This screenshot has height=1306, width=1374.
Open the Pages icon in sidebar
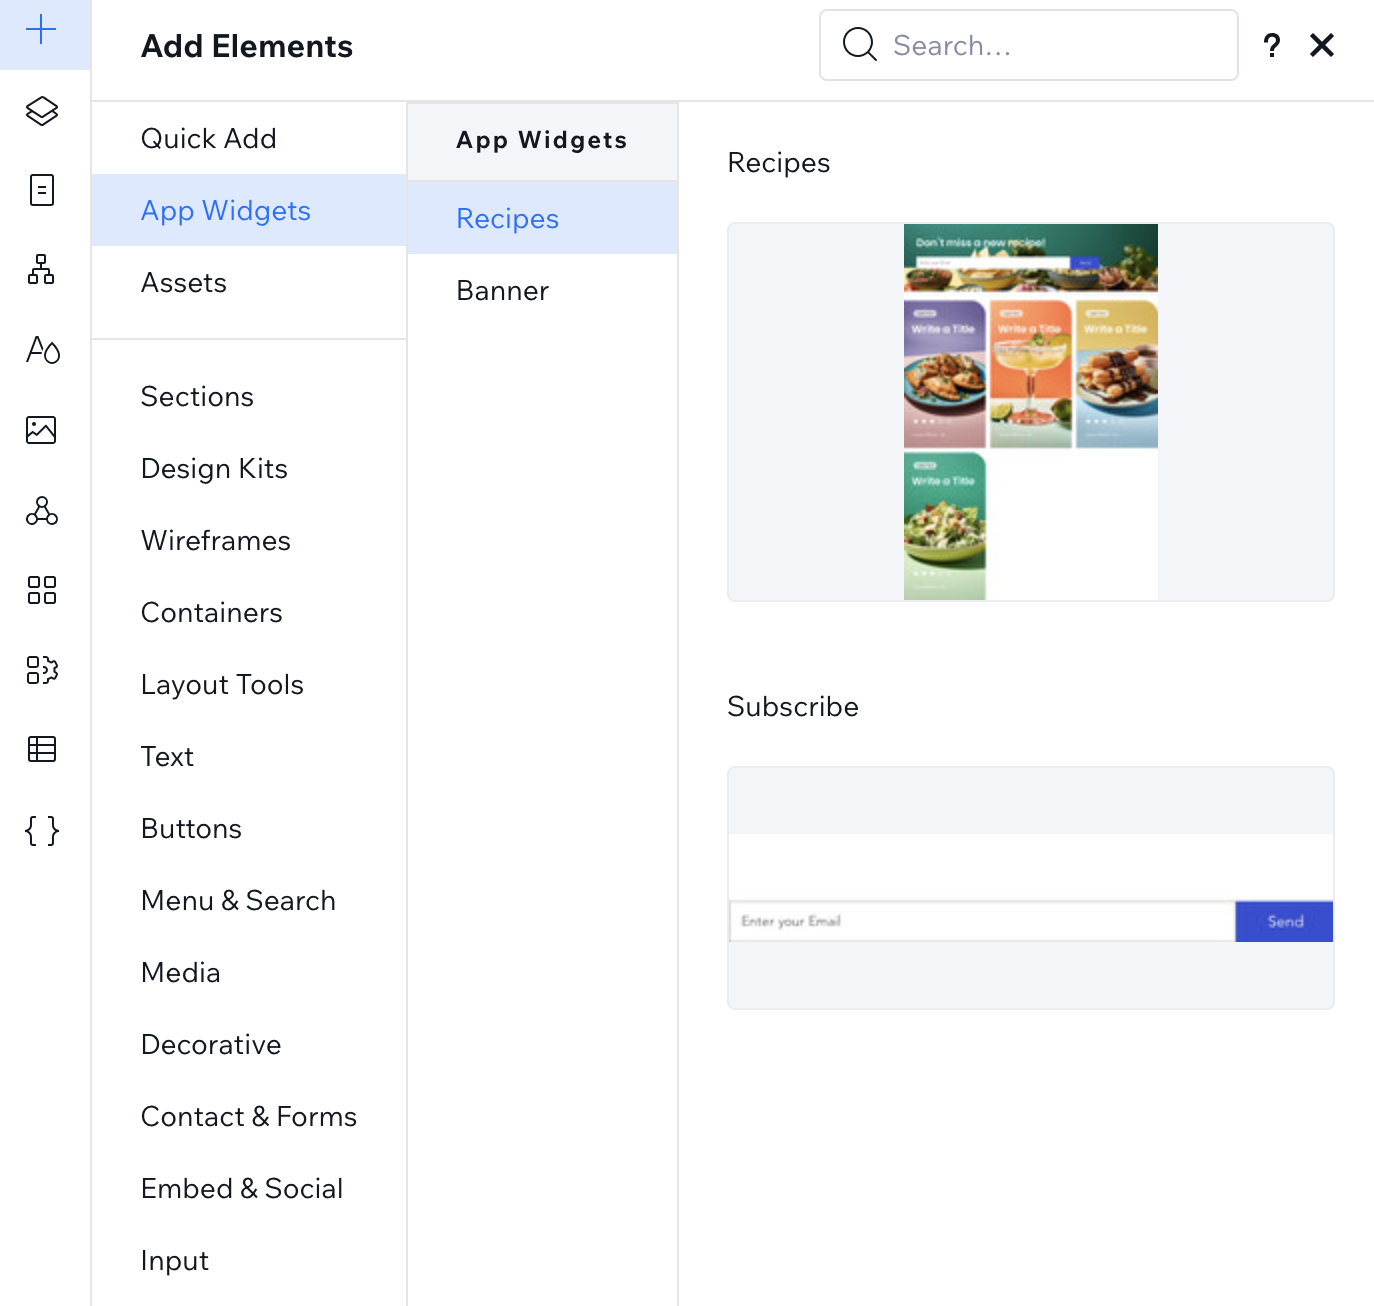click(41, 190)
